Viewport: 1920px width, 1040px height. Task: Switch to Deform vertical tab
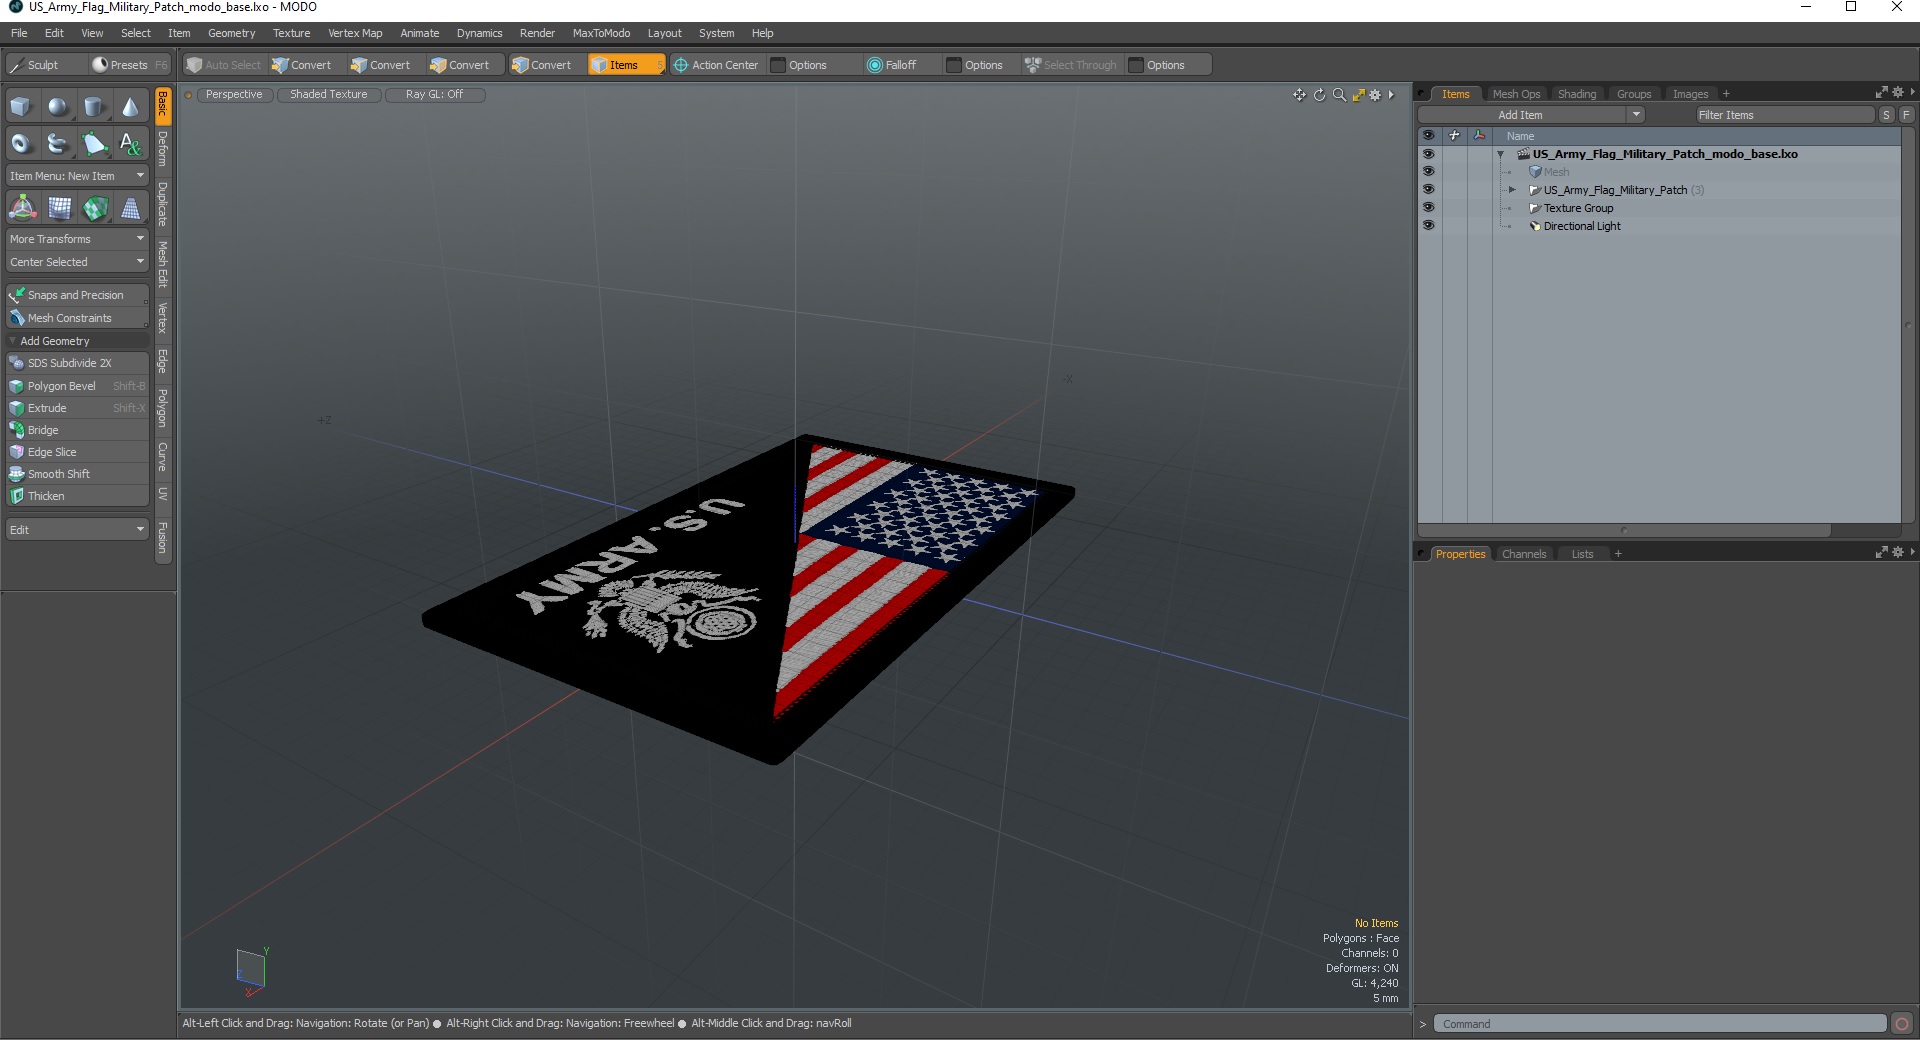point(163,149)
